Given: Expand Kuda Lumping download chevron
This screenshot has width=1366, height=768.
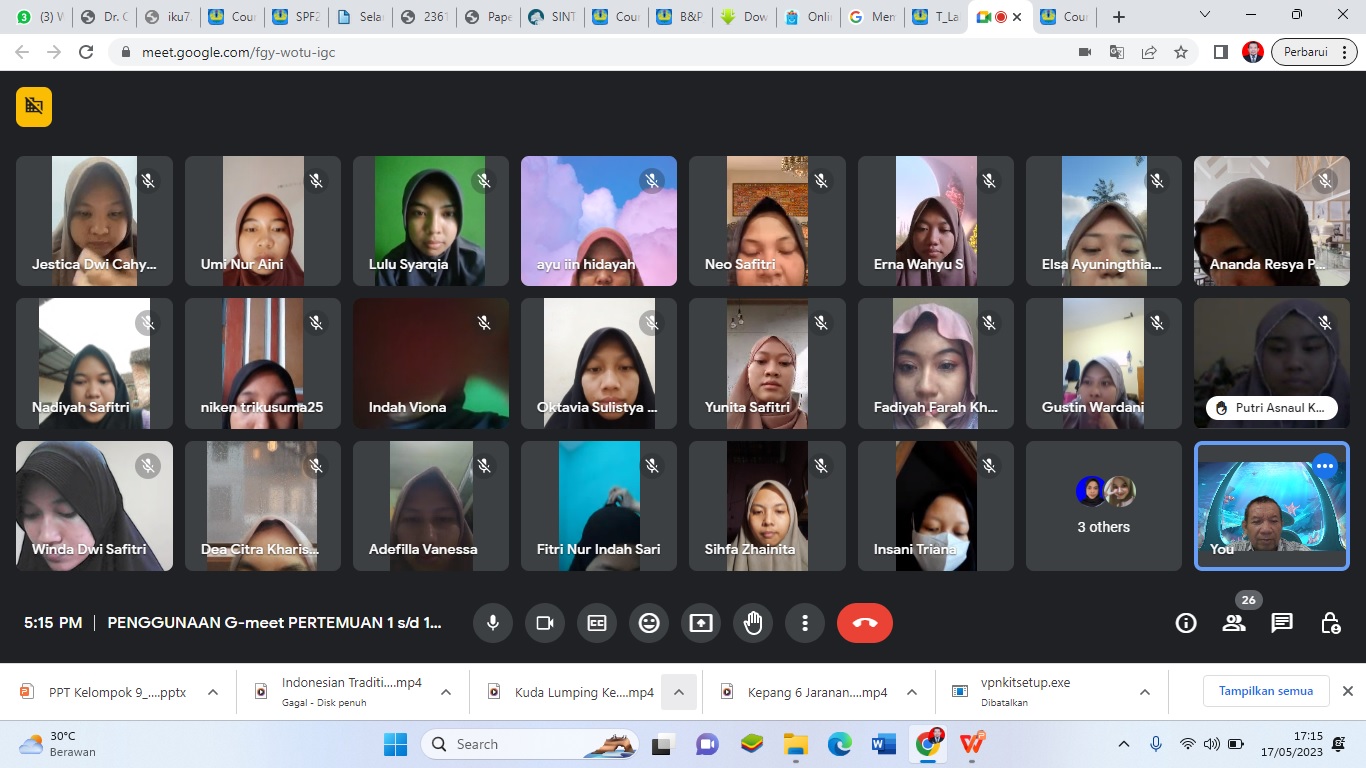Looking at the screenshot, I should click(x=678, y=692).
